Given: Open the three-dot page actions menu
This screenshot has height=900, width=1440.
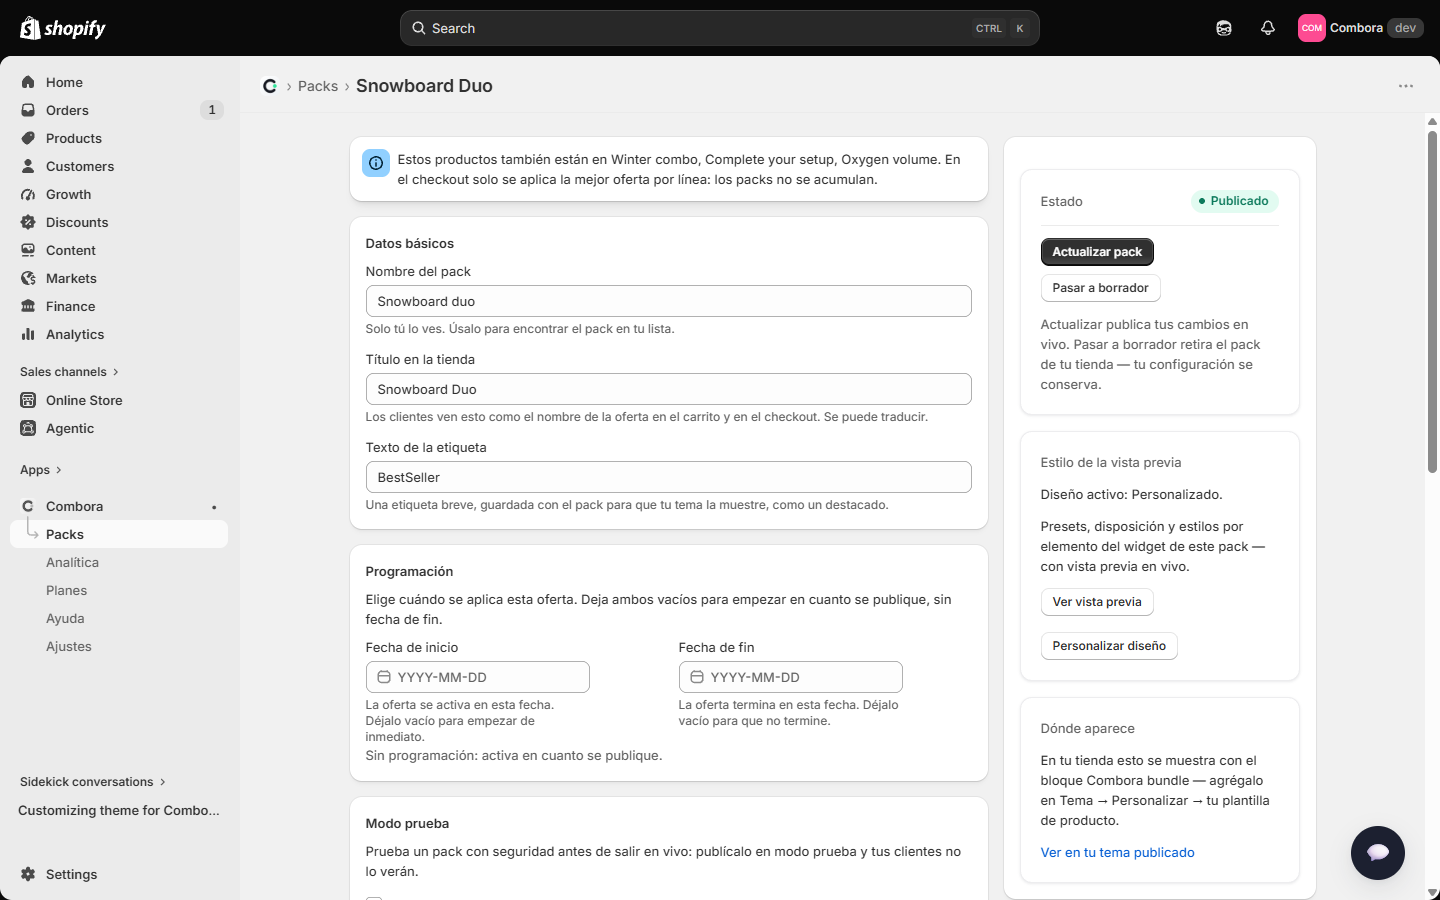Looking at the screenshot, I should (x=1406, y=86).
